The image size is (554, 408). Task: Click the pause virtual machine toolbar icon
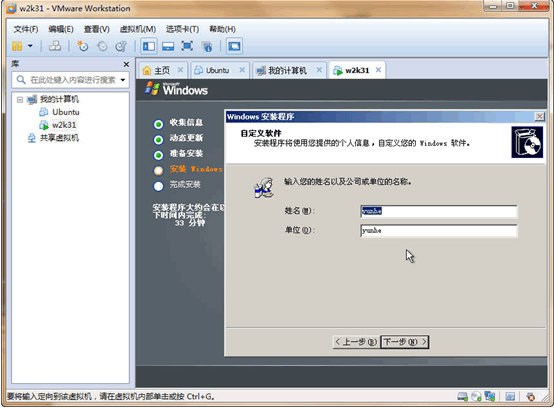17,46
